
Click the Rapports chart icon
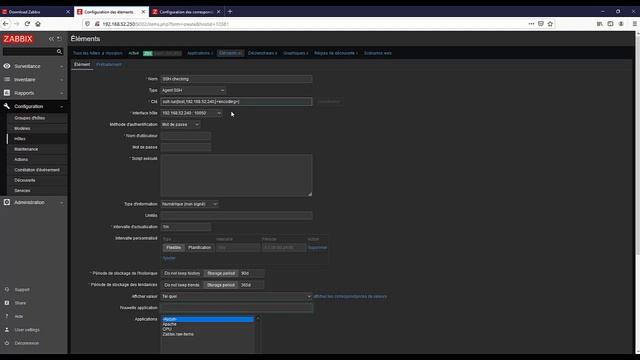[x=7, y=93]
